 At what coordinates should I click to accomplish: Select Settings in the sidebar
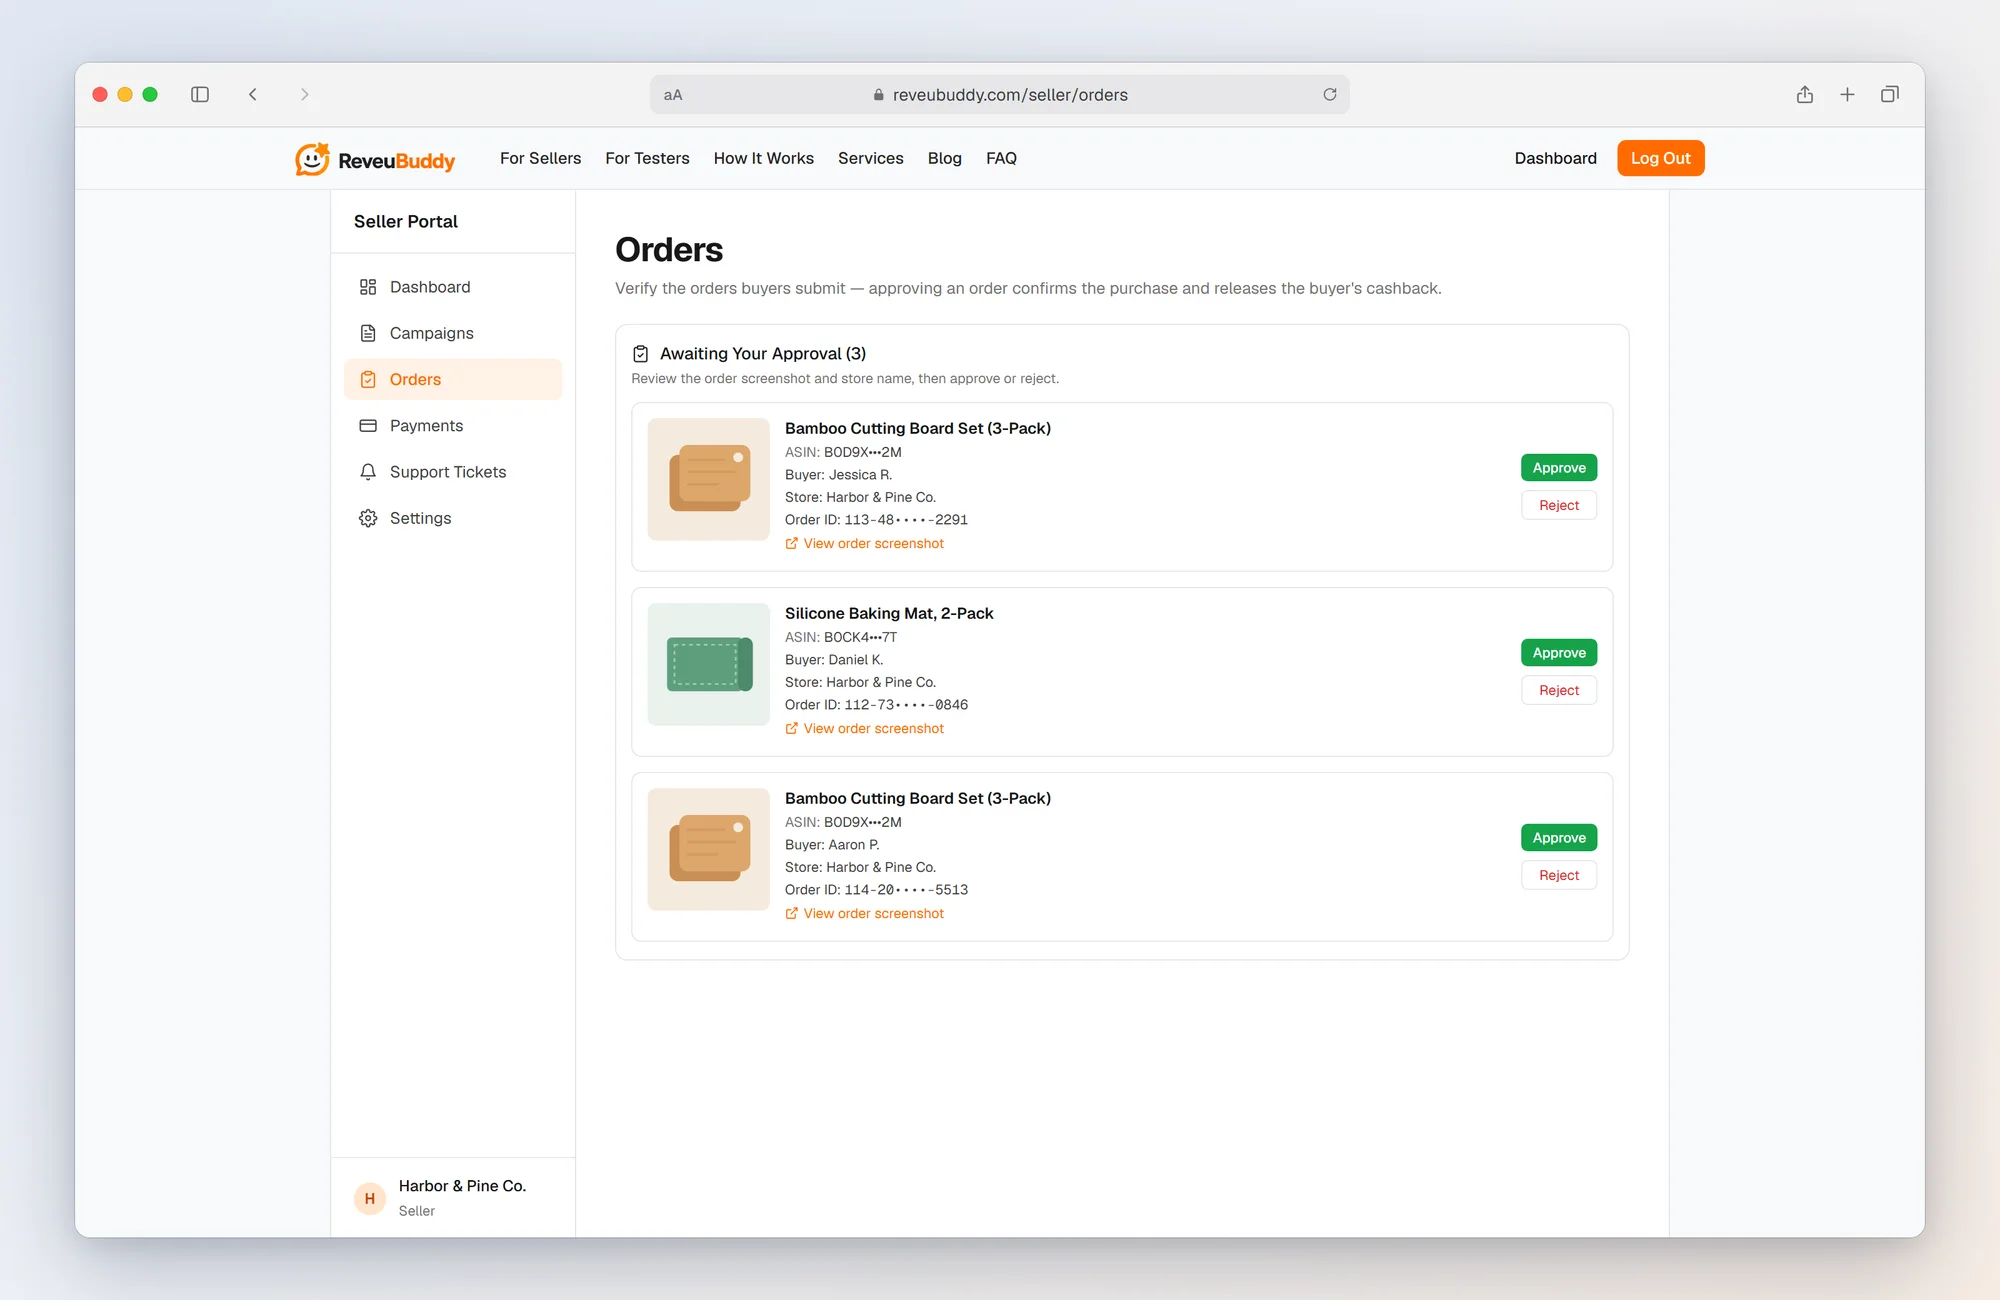[x=453, y=518]
